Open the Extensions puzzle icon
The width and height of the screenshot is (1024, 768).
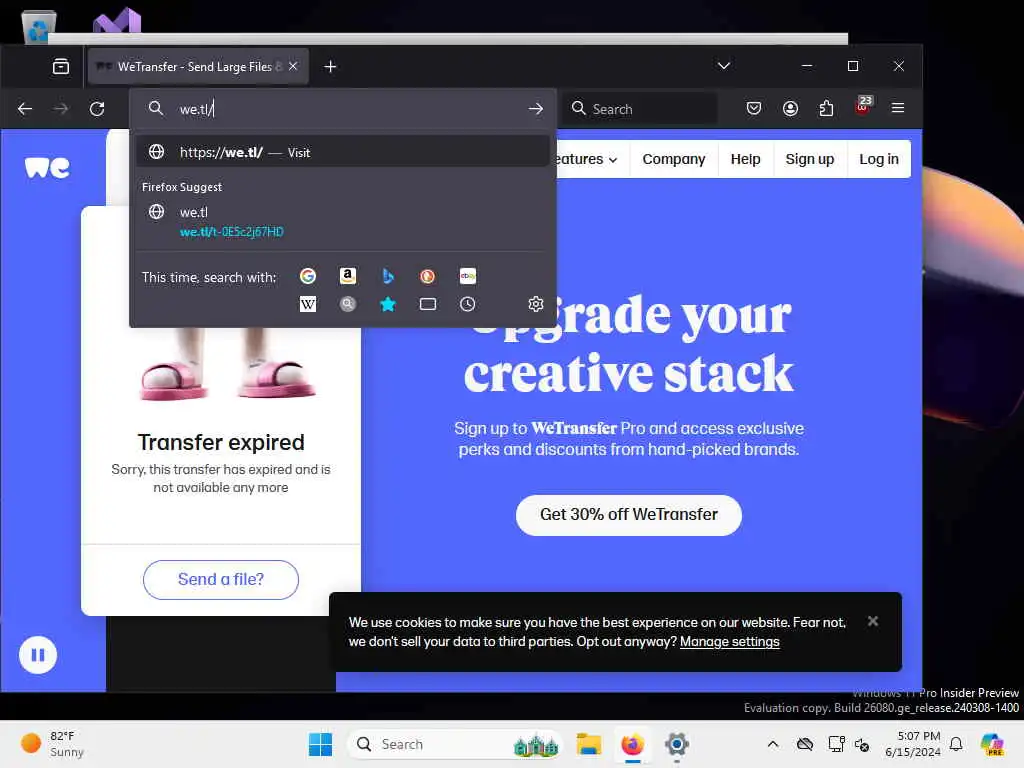(826, 108)
